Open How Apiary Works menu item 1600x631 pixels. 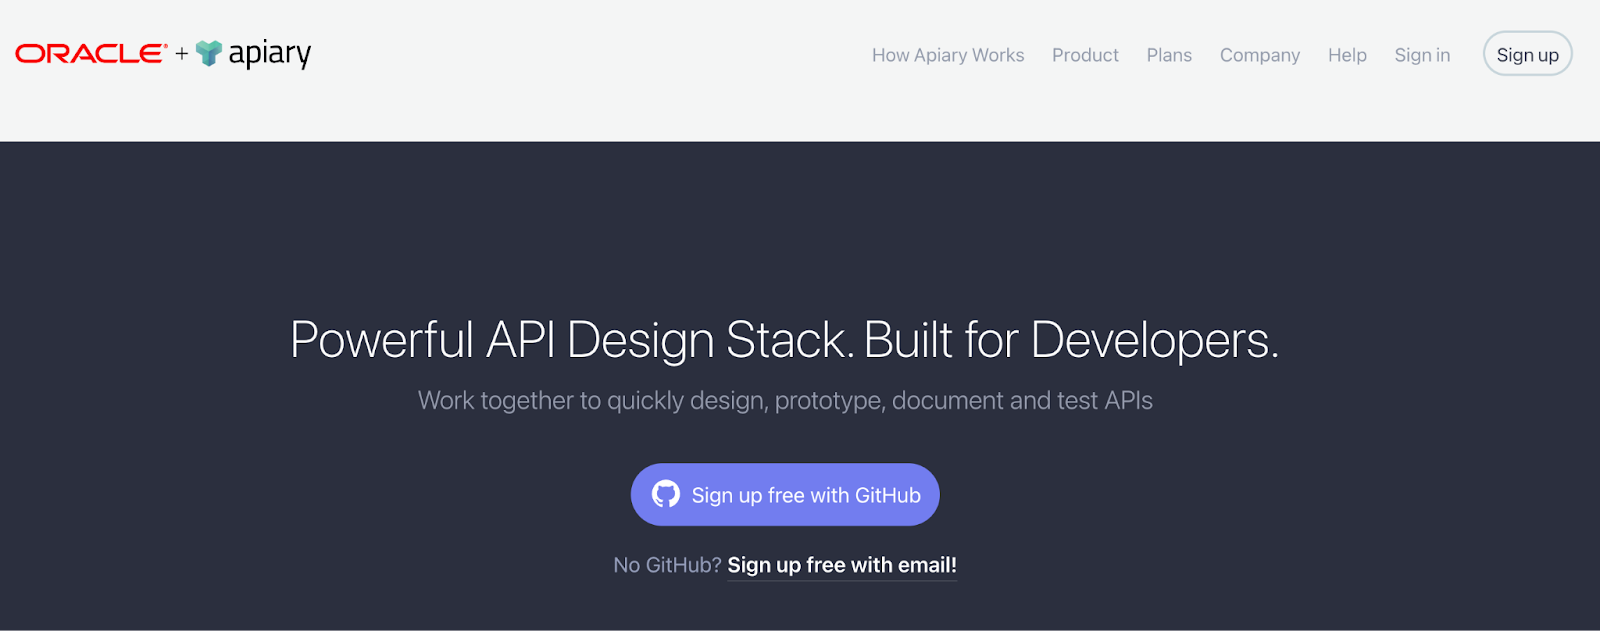(x=948, y=55)
